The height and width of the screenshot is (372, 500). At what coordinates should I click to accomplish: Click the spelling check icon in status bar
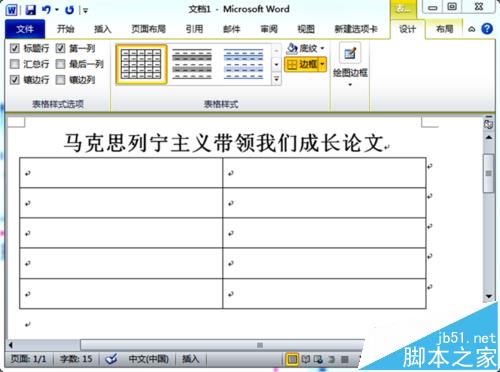tap(111, 359)
